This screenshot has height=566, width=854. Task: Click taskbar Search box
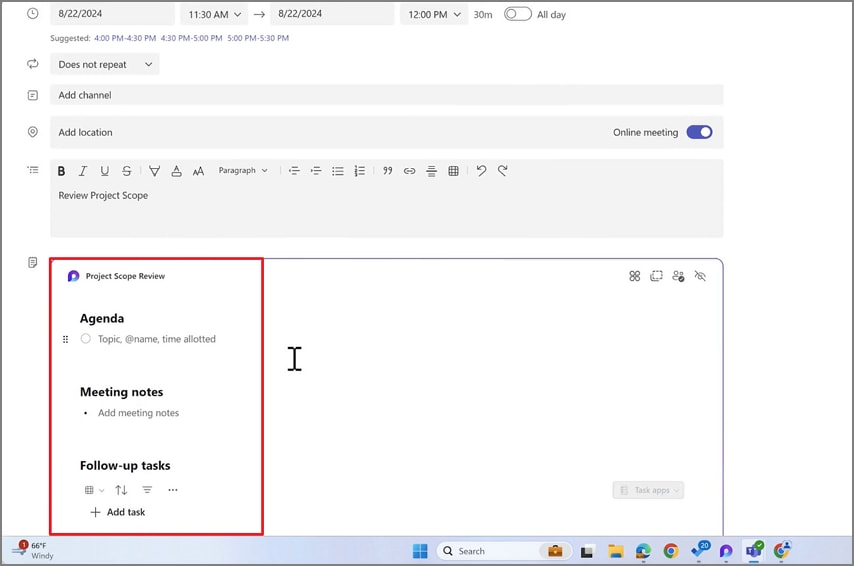tap(504, 551)
